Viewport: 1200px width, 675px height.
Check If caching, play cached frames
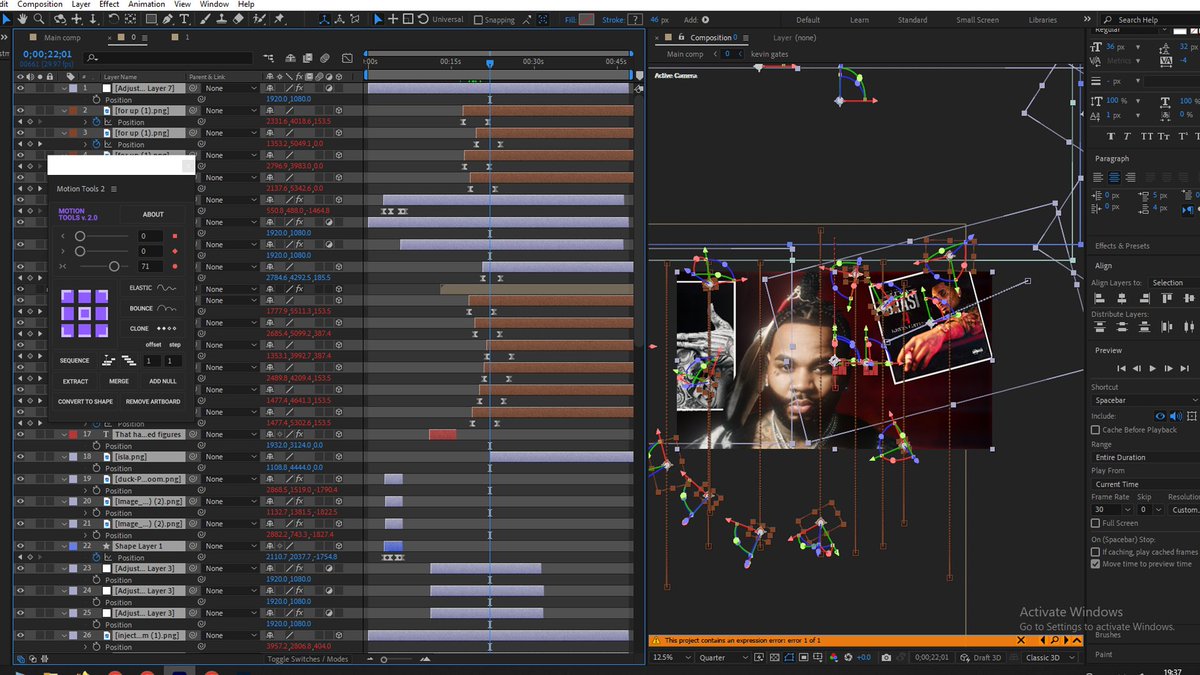1096,551
